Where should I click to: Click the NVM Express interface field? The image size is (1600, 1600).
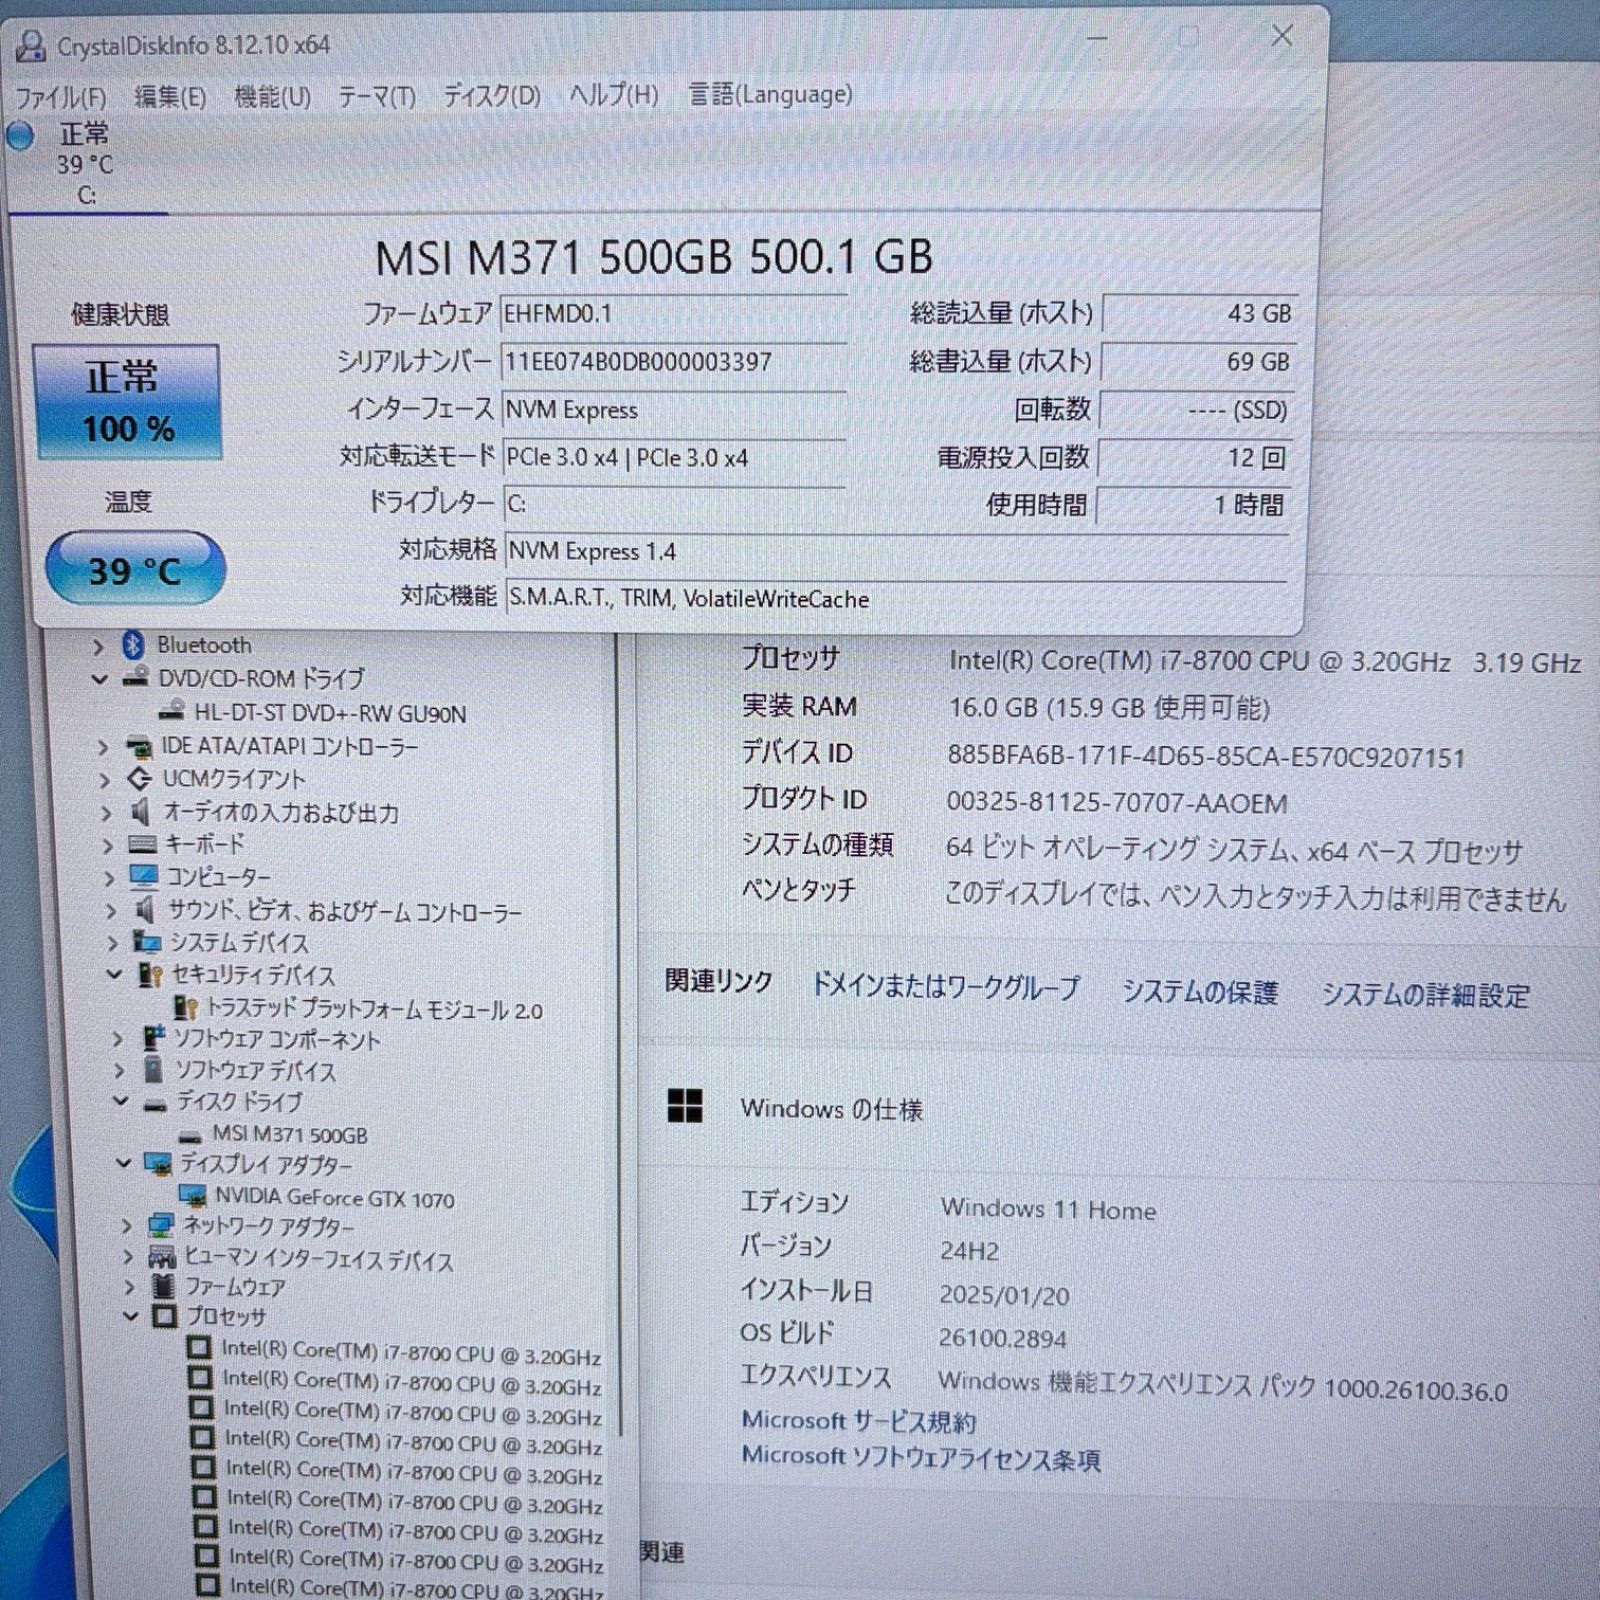click(x=673, y=409)
